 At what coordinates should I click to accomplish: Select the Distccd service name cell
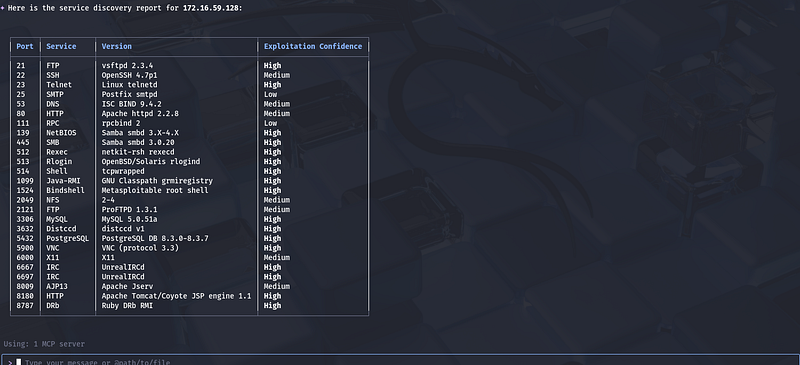[61, 229]
